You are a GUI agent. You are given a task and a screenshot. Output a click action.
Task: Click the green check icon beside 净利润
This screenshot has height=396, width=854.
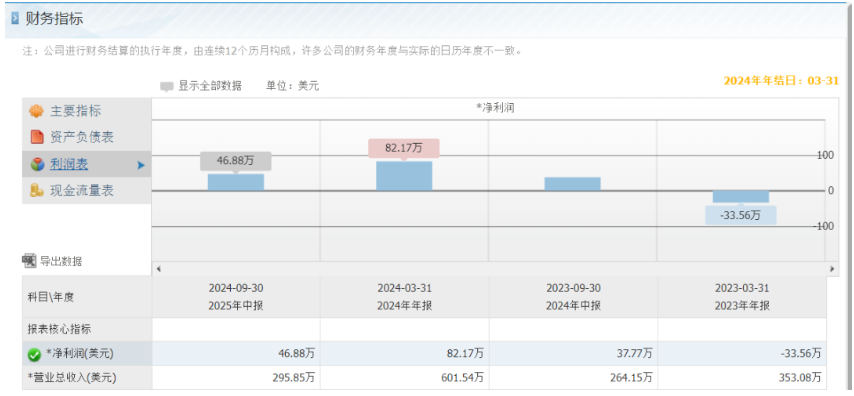coord(34,355)
